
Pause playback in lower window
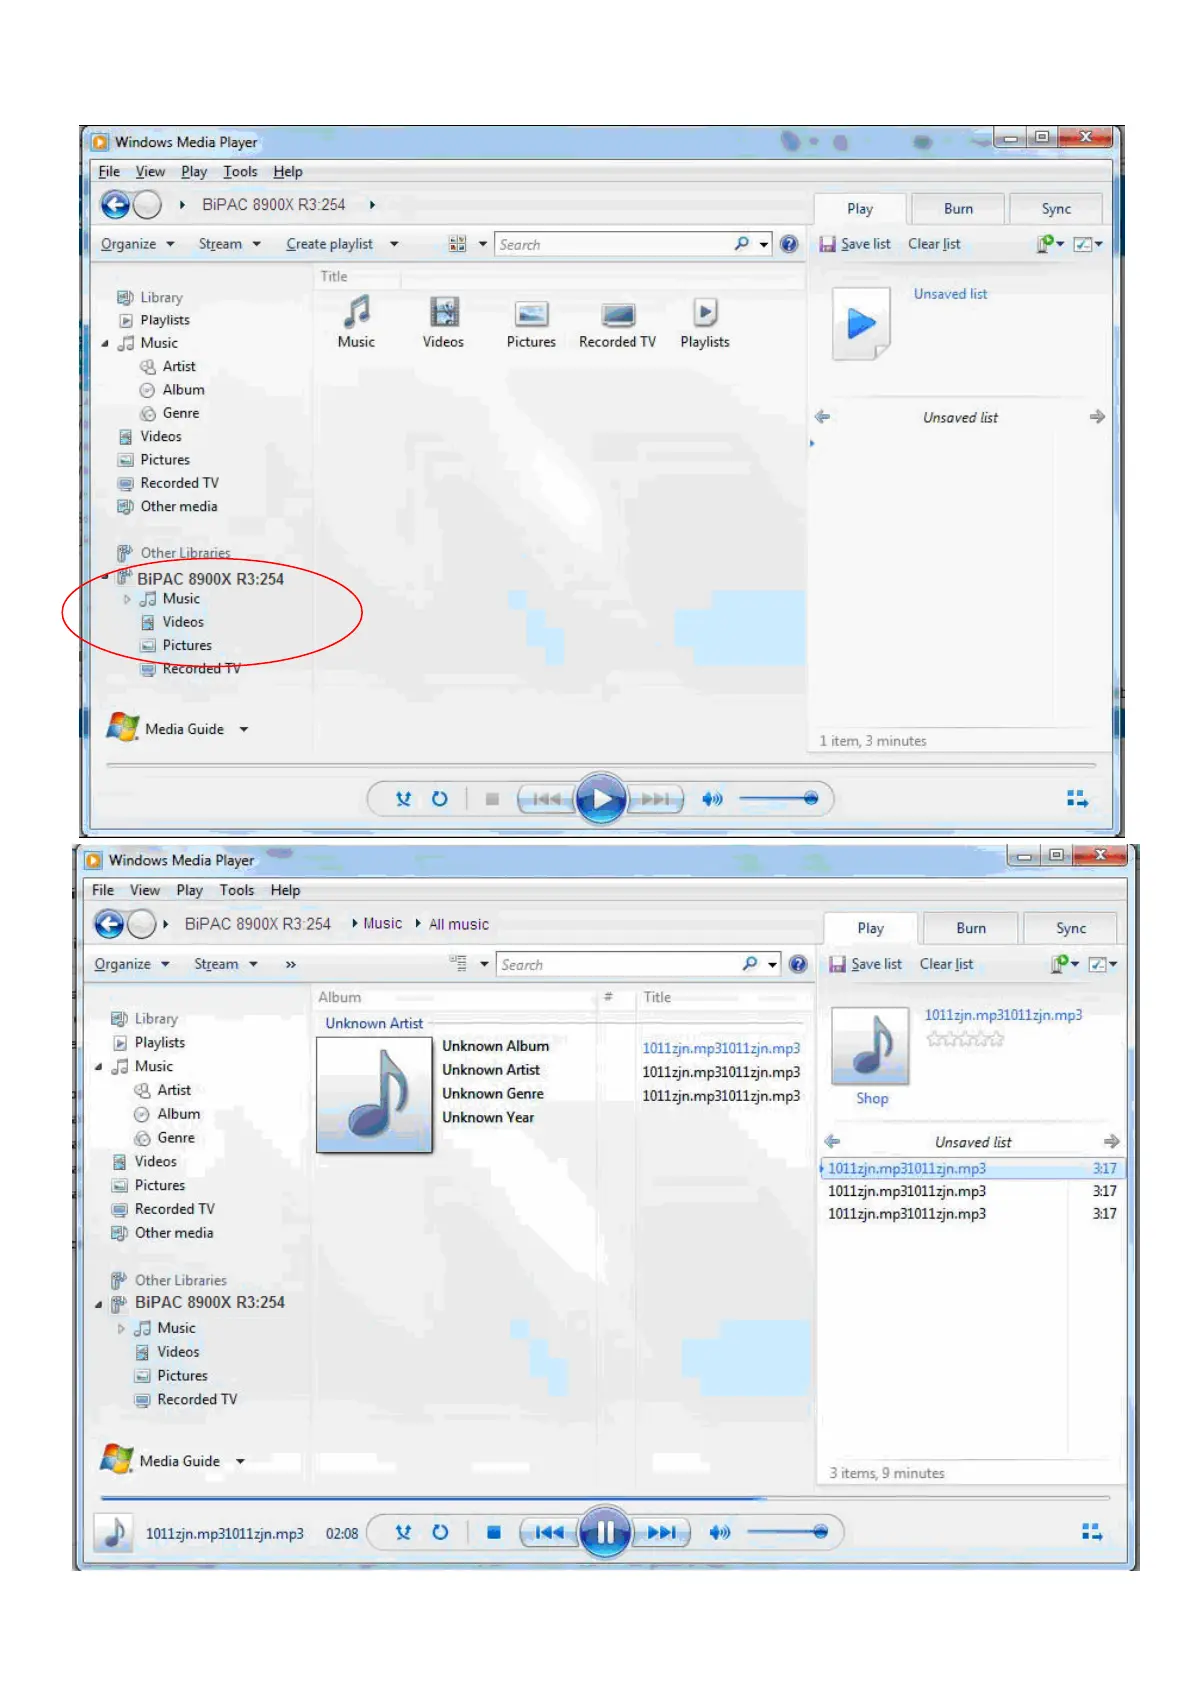(605, 1532)
